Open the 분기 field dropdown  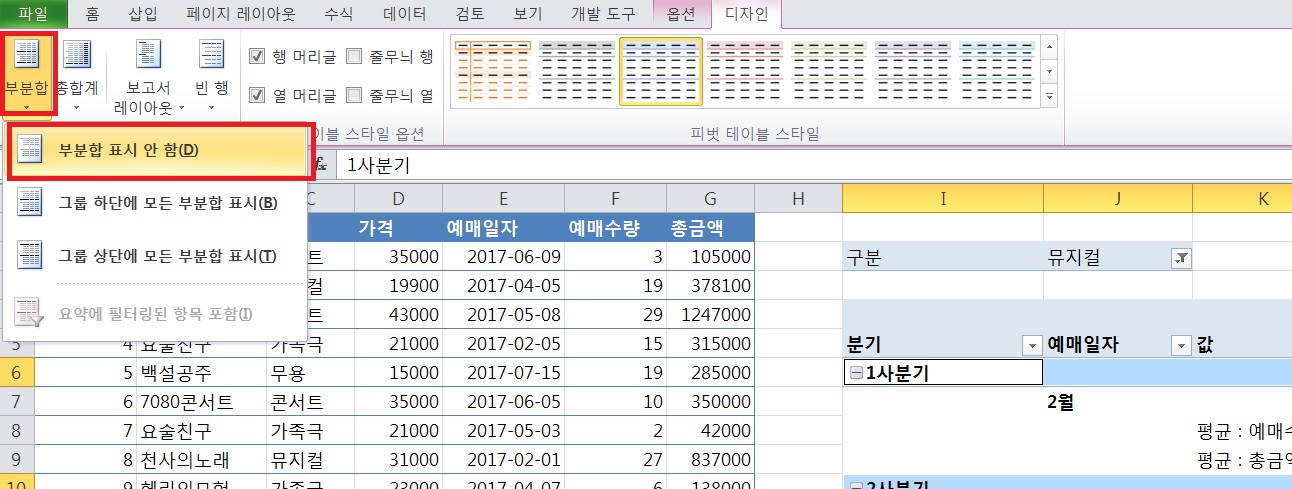pyautogui.click(x=1031, y=346)
